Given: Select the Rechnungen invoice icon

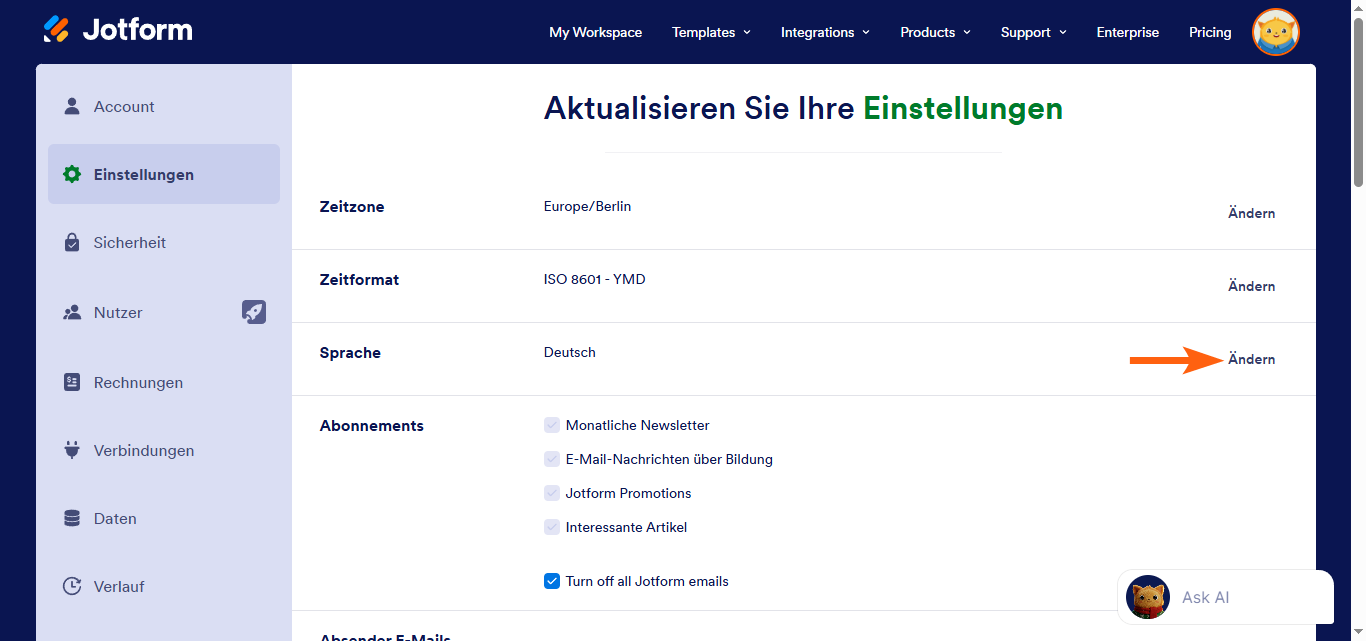Looking at the screenshot, I should [71, 382].
